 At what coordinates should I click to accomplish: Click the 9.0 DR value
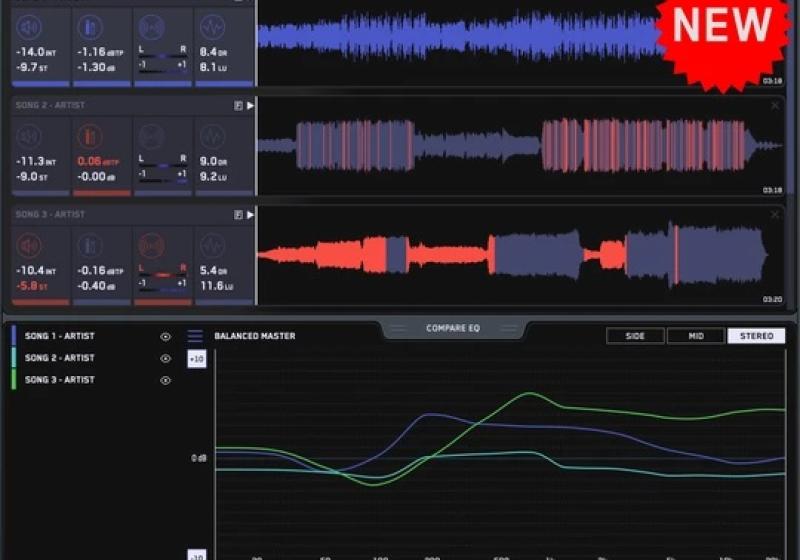click(213, 162)
